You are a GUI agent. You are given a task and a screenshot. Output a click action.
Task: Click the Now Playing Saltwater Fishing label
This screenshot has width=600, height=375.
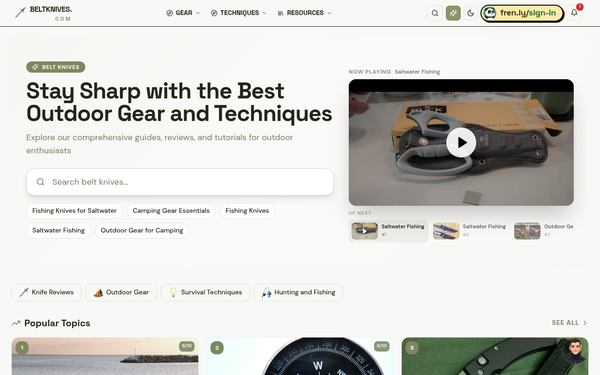click(x=394, y=72)
